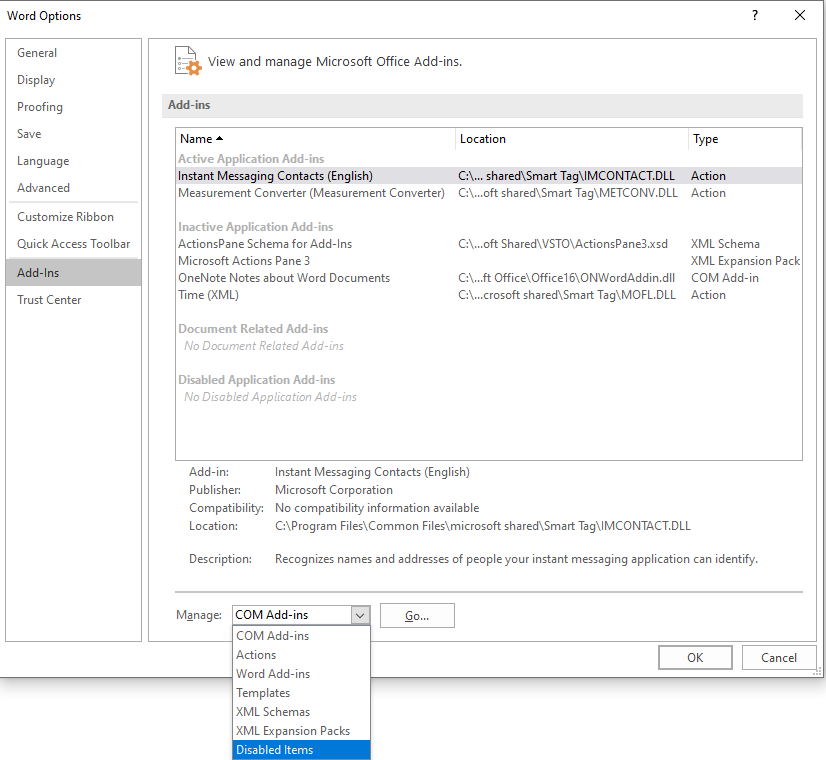Viewport: 826px width, 760px height.
Task: Click the ActionsPane3.xsd location cell
Action: point(563,244)
